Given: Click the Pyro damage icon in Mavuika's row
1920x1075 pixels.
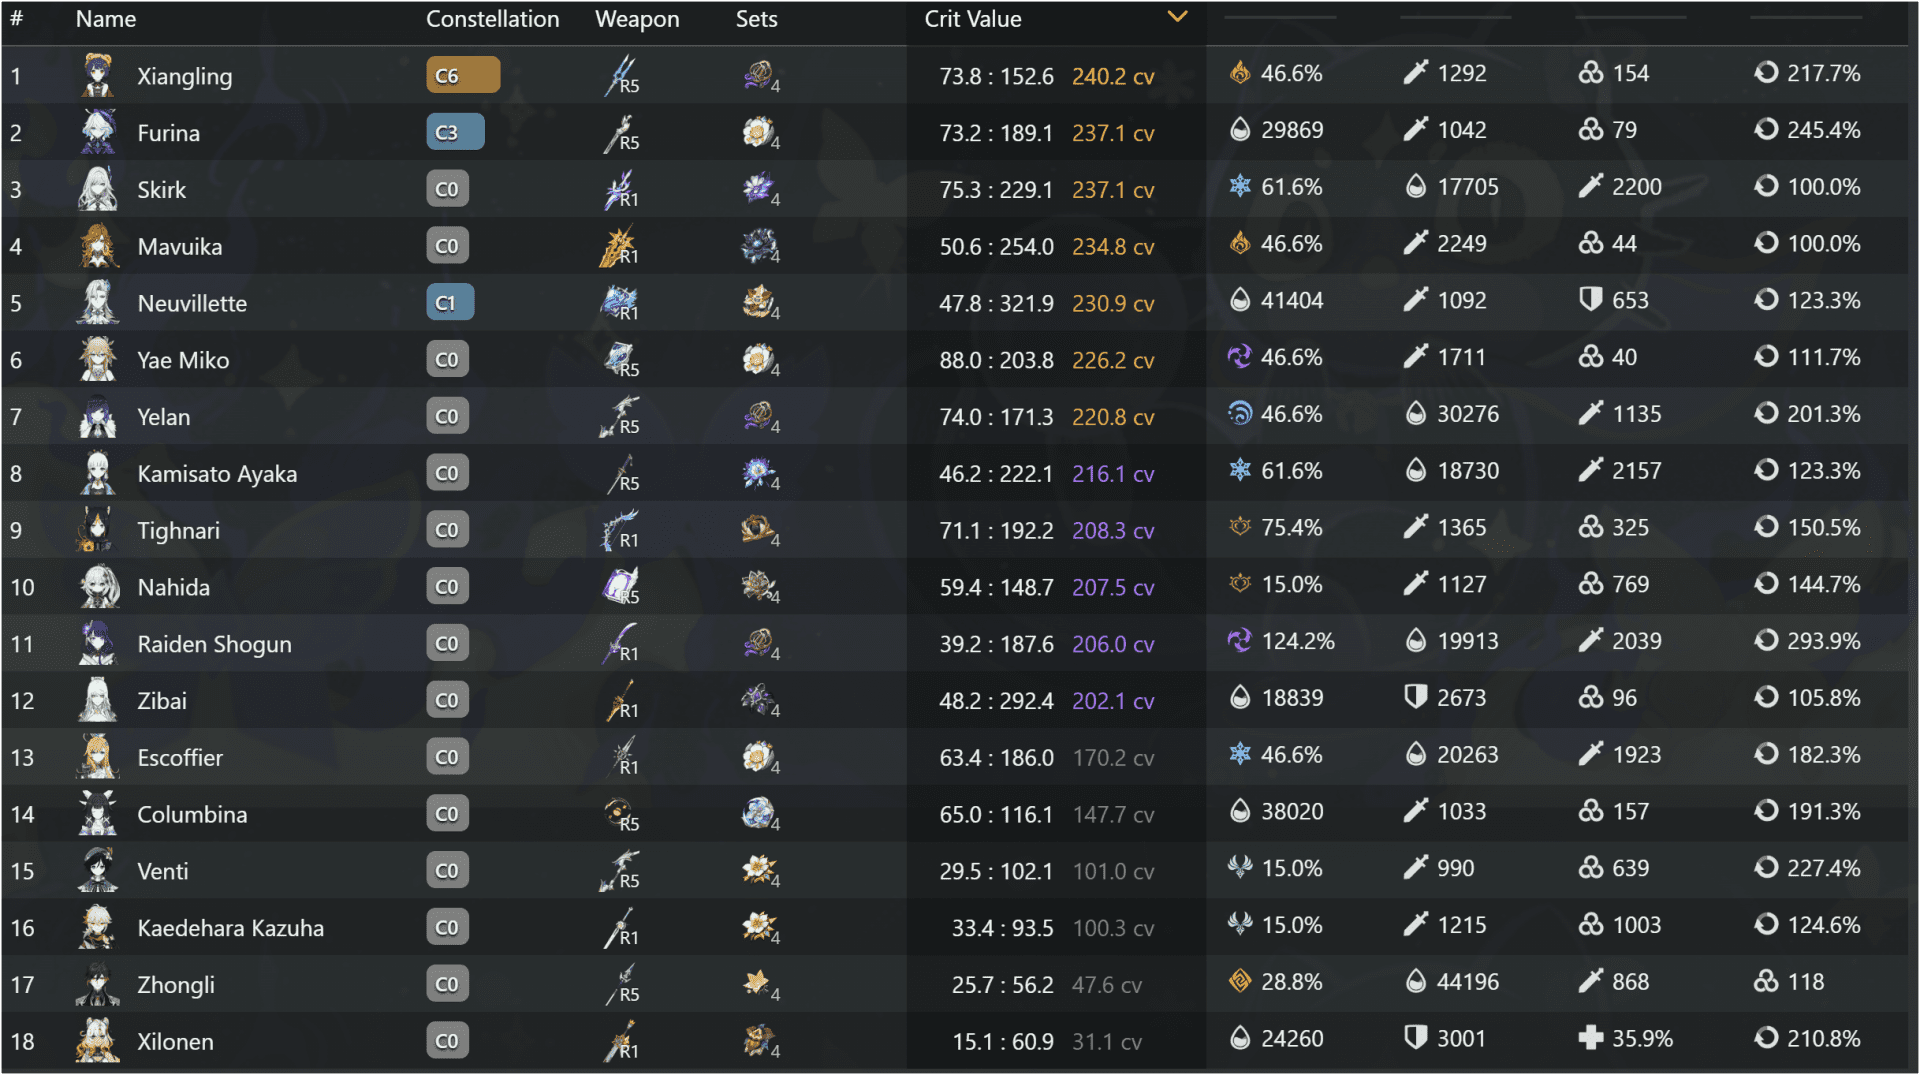Looking at the screenshot, I should (x=1239, y=243).
